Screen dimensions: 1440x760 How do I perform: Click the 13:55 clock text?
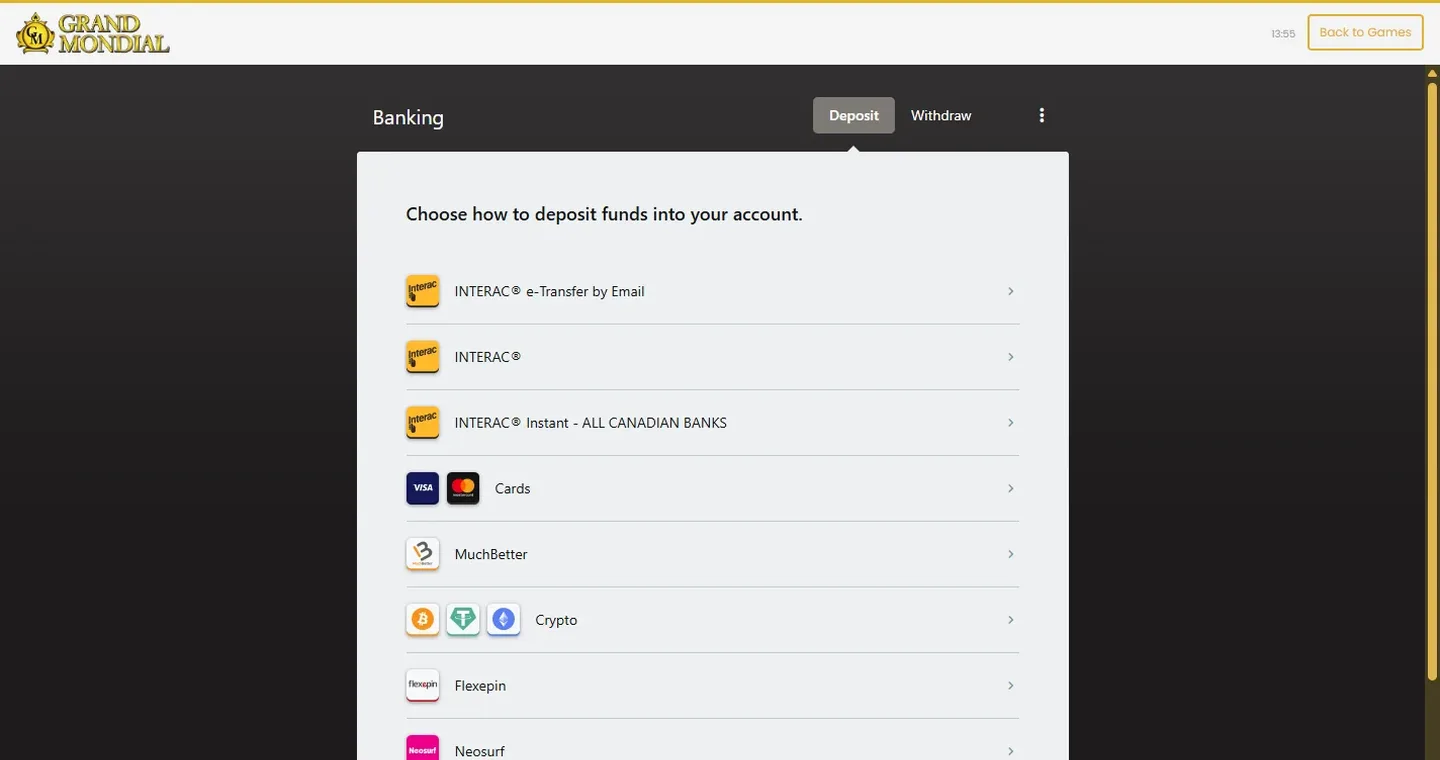(1283, 34)
